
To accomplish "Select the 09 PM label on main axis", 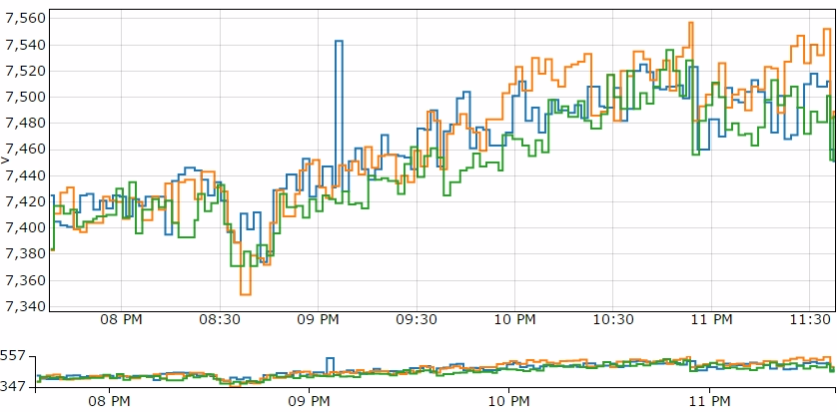I will pos(318,320).
